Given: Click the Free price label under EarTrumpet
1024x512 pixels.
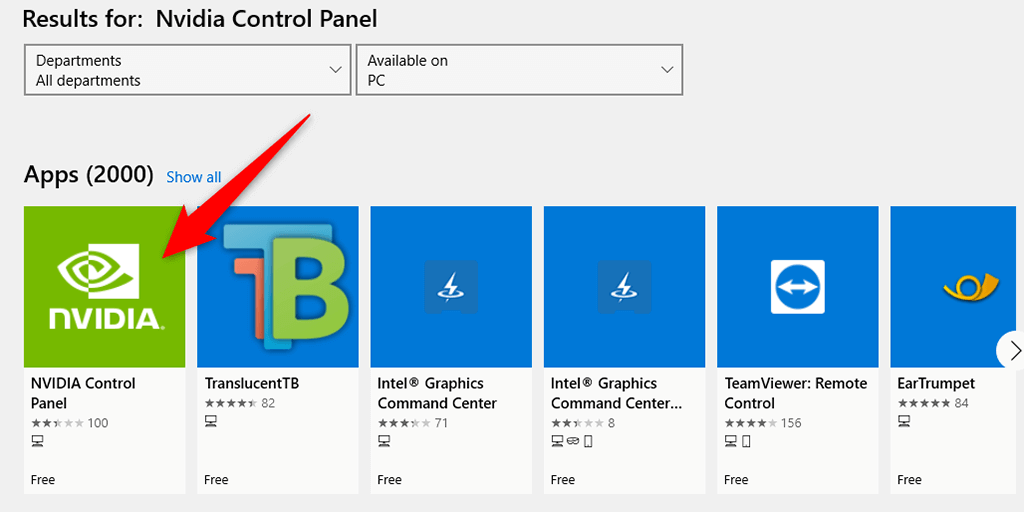Looking at the screenshot, I should point(909,480).
